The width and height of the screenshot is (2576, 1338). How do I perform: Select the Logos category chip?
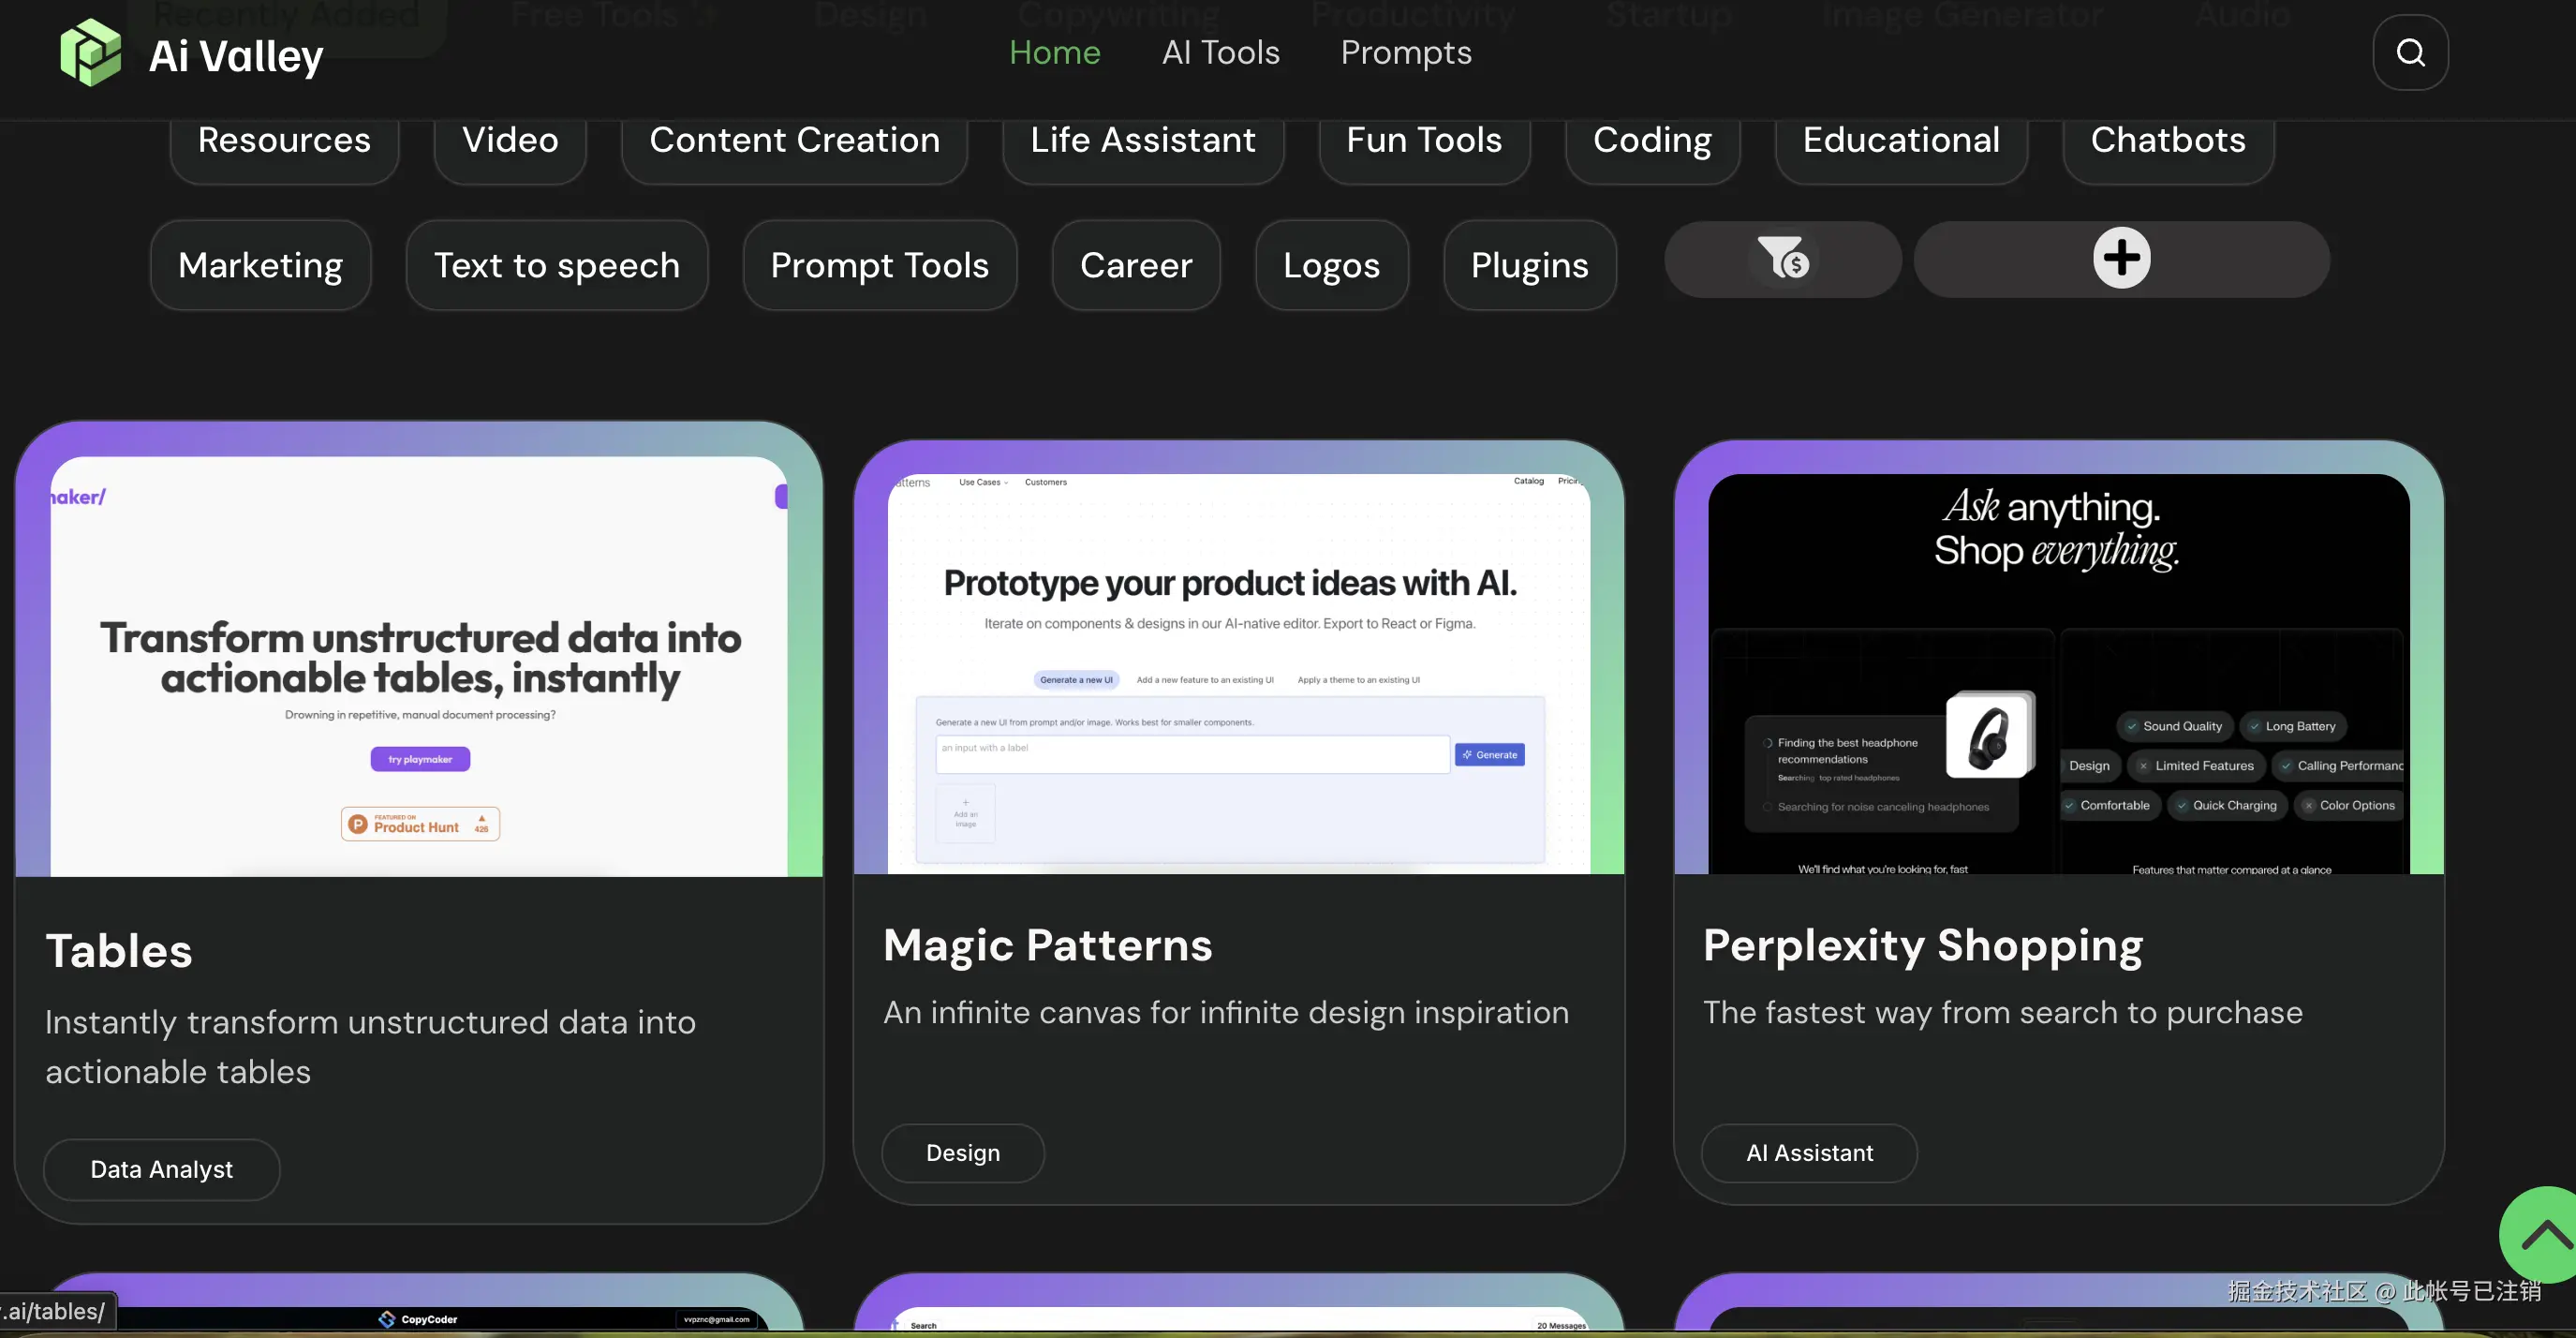[1331, 265]
